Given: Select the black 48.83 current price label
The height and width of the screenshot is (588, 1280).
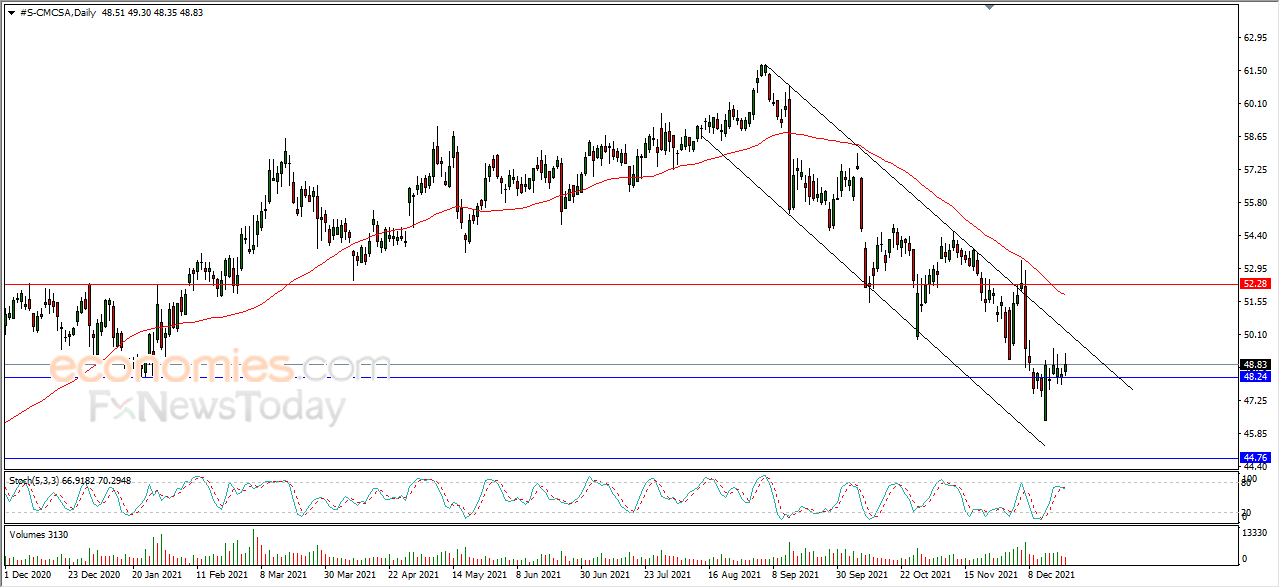Looking at the screenshot, I should coord(1254,365).
